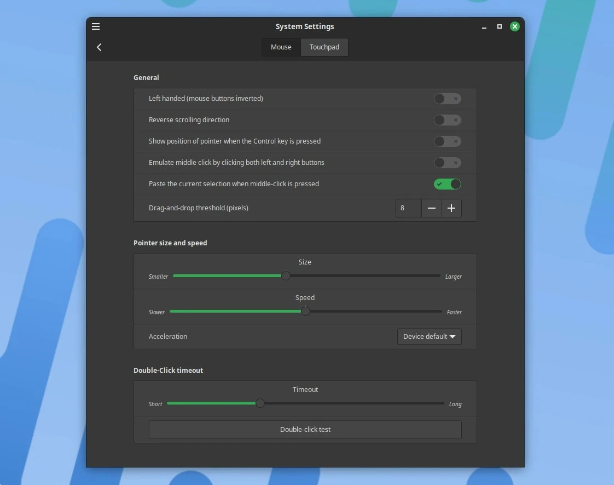Click the Double-Click timeout heading
Viewport: 614px width, 485px height.
click(168, 370)
